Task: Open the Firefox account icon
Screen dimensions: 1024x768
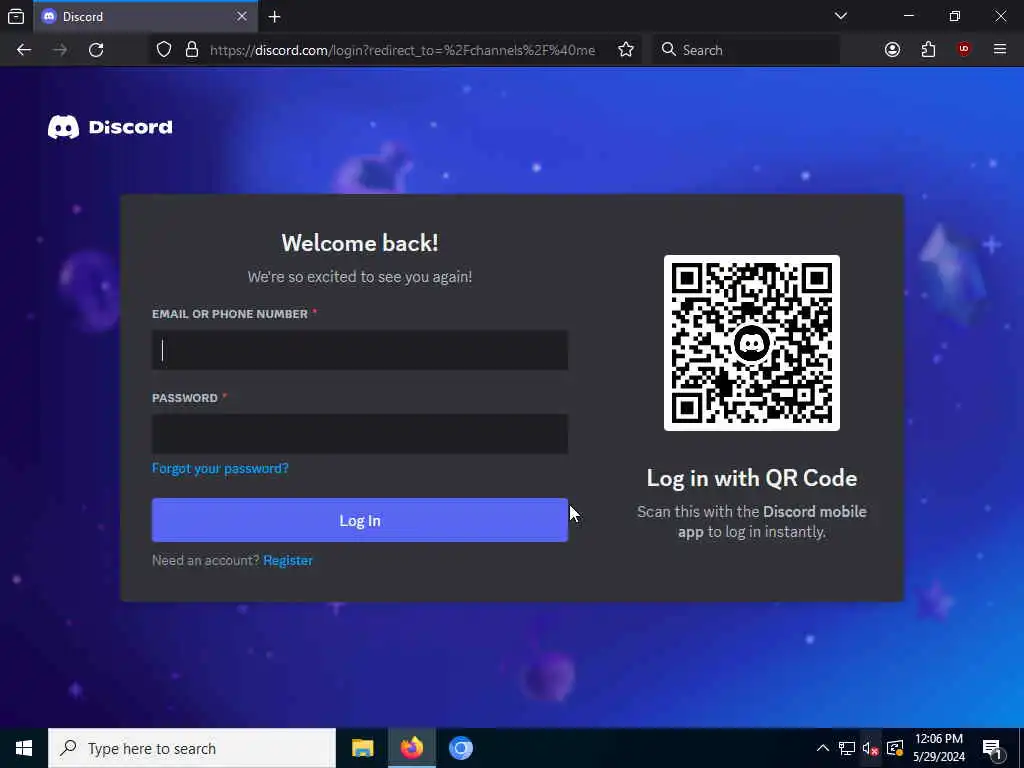Action: pos(892,50)
